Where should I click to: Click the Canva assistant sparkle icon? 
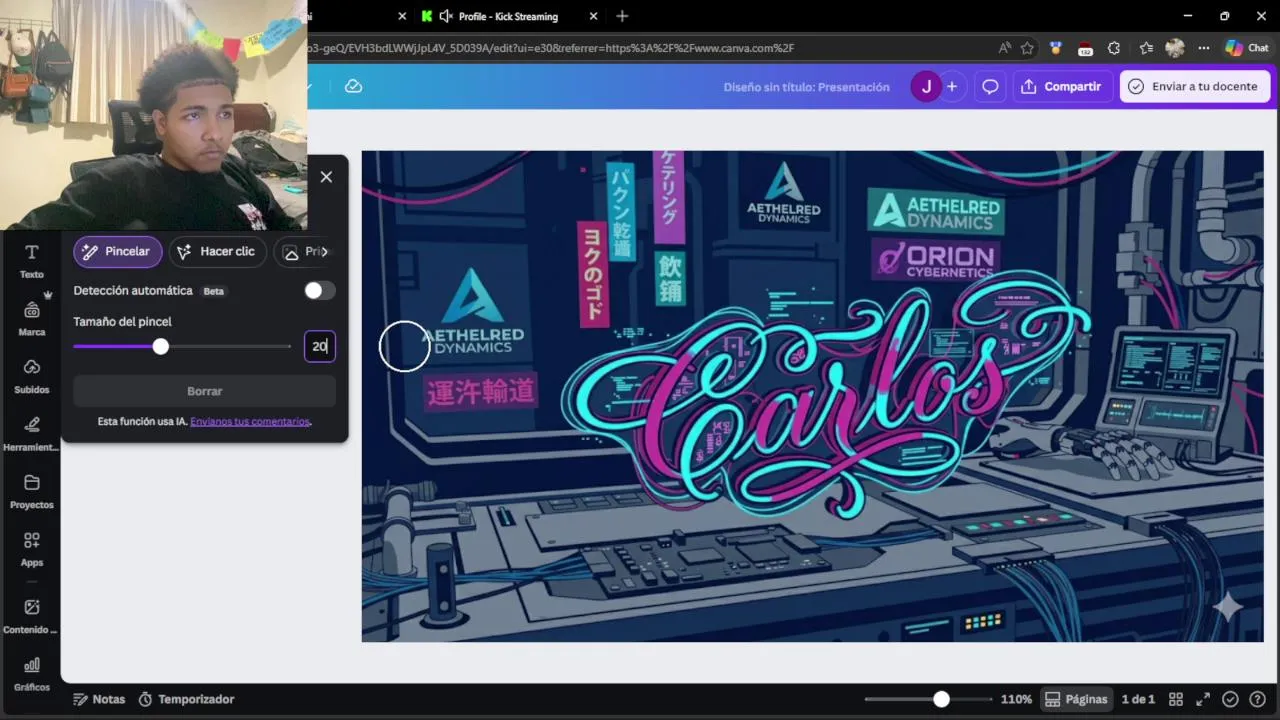[1228, 606]
